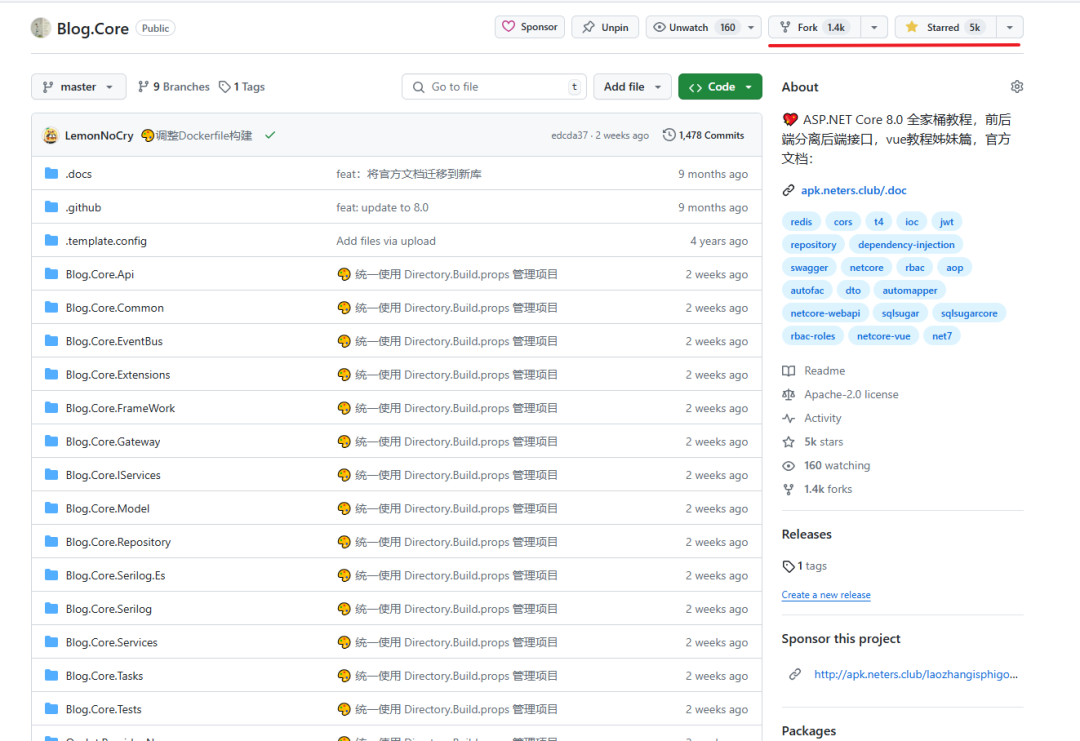Focus the Go to file search field
Image resolution: width=1080 pixels, height=741 pixels.
[x=494, y=87]
